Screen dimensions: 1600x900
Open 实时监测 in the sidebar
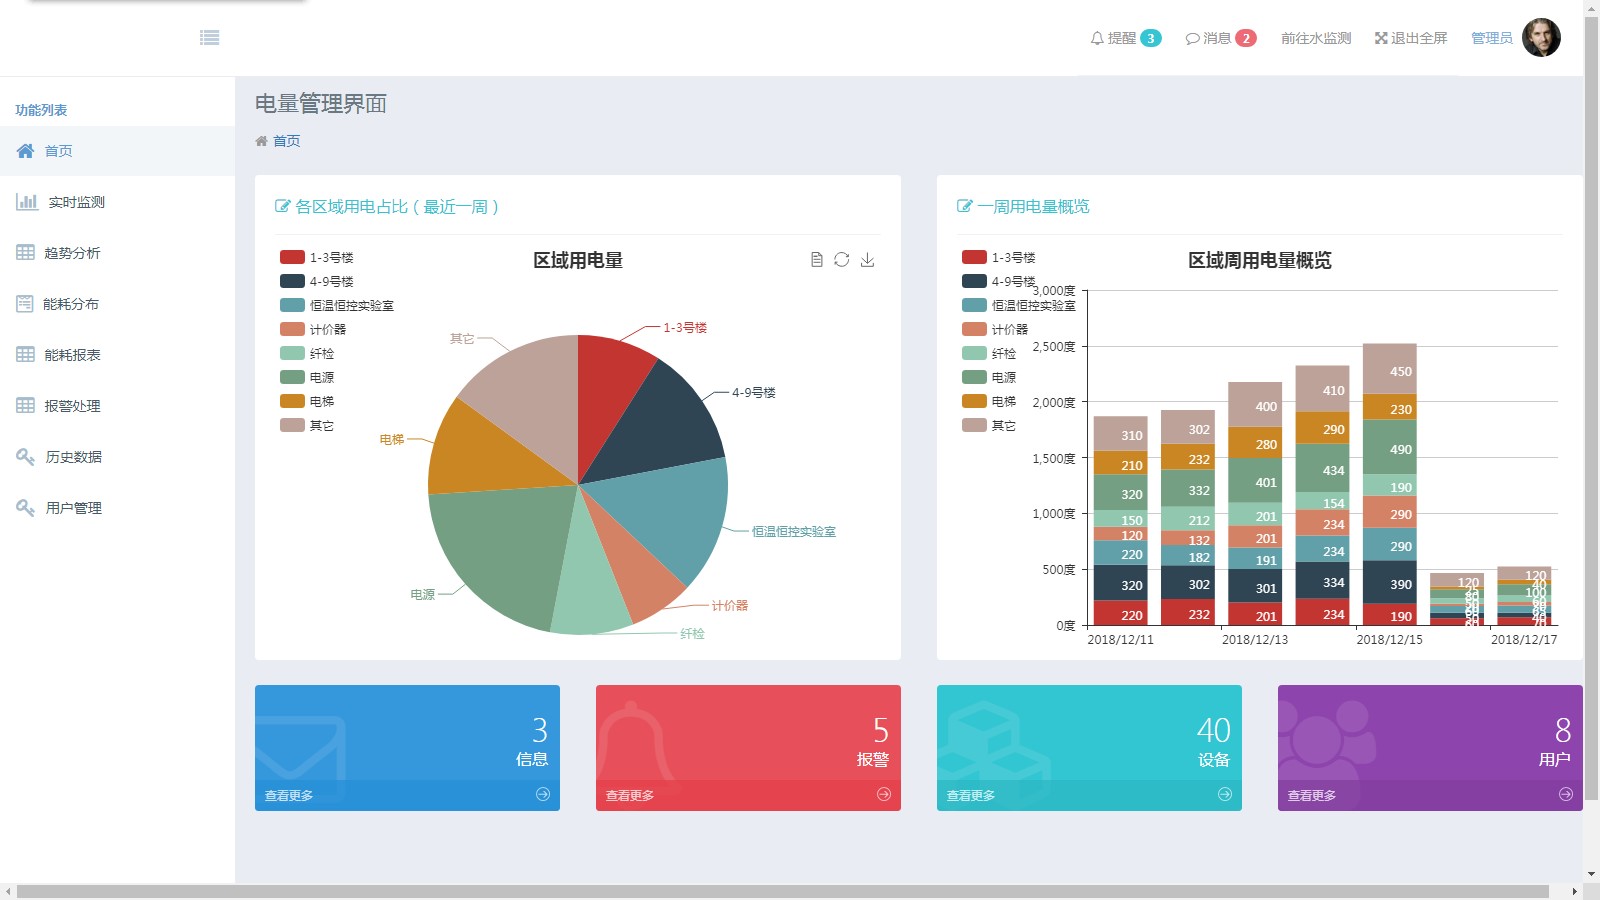click(x=117, y=202)
